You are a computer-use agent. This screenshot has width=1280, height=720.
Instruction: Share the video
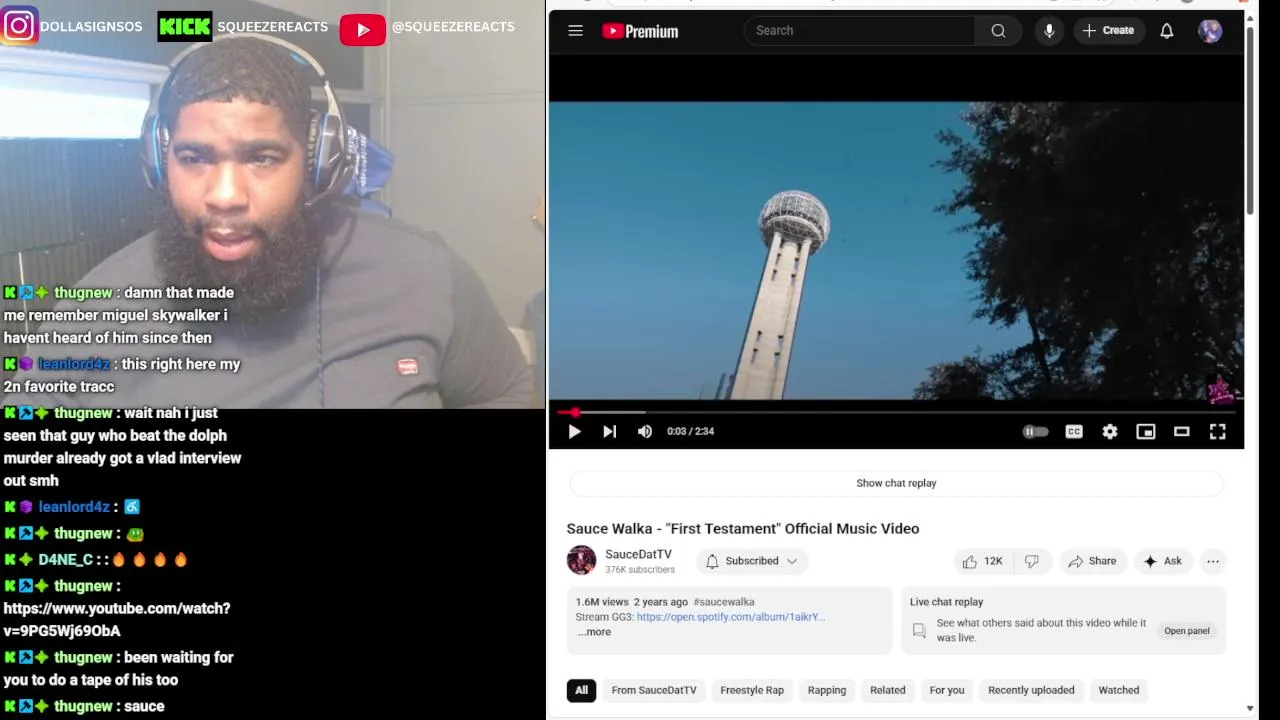[1091, 562]
